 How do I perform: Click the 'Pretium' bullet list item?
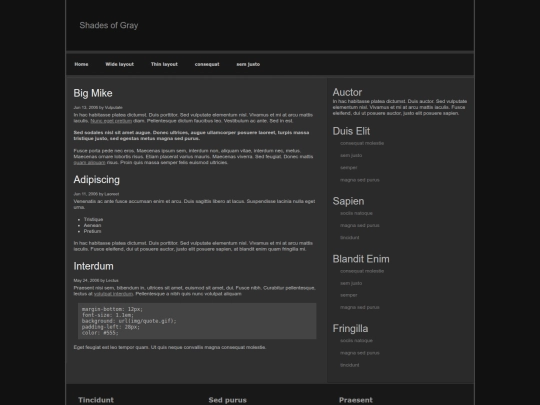tap(92, 231)
